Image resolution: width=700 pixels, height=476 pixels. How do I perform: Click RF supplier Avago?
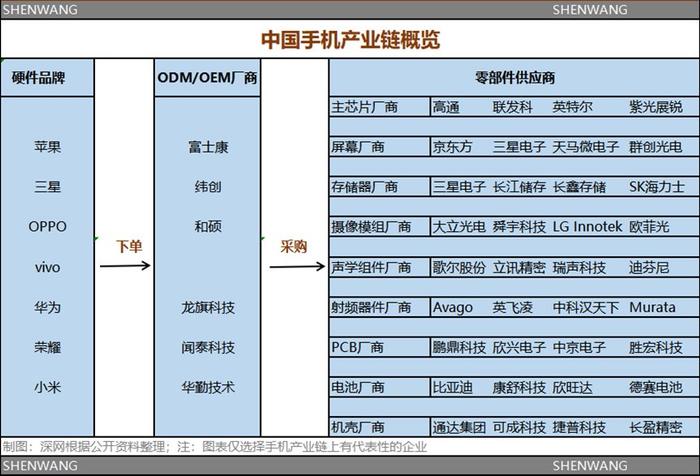point(453,307)
